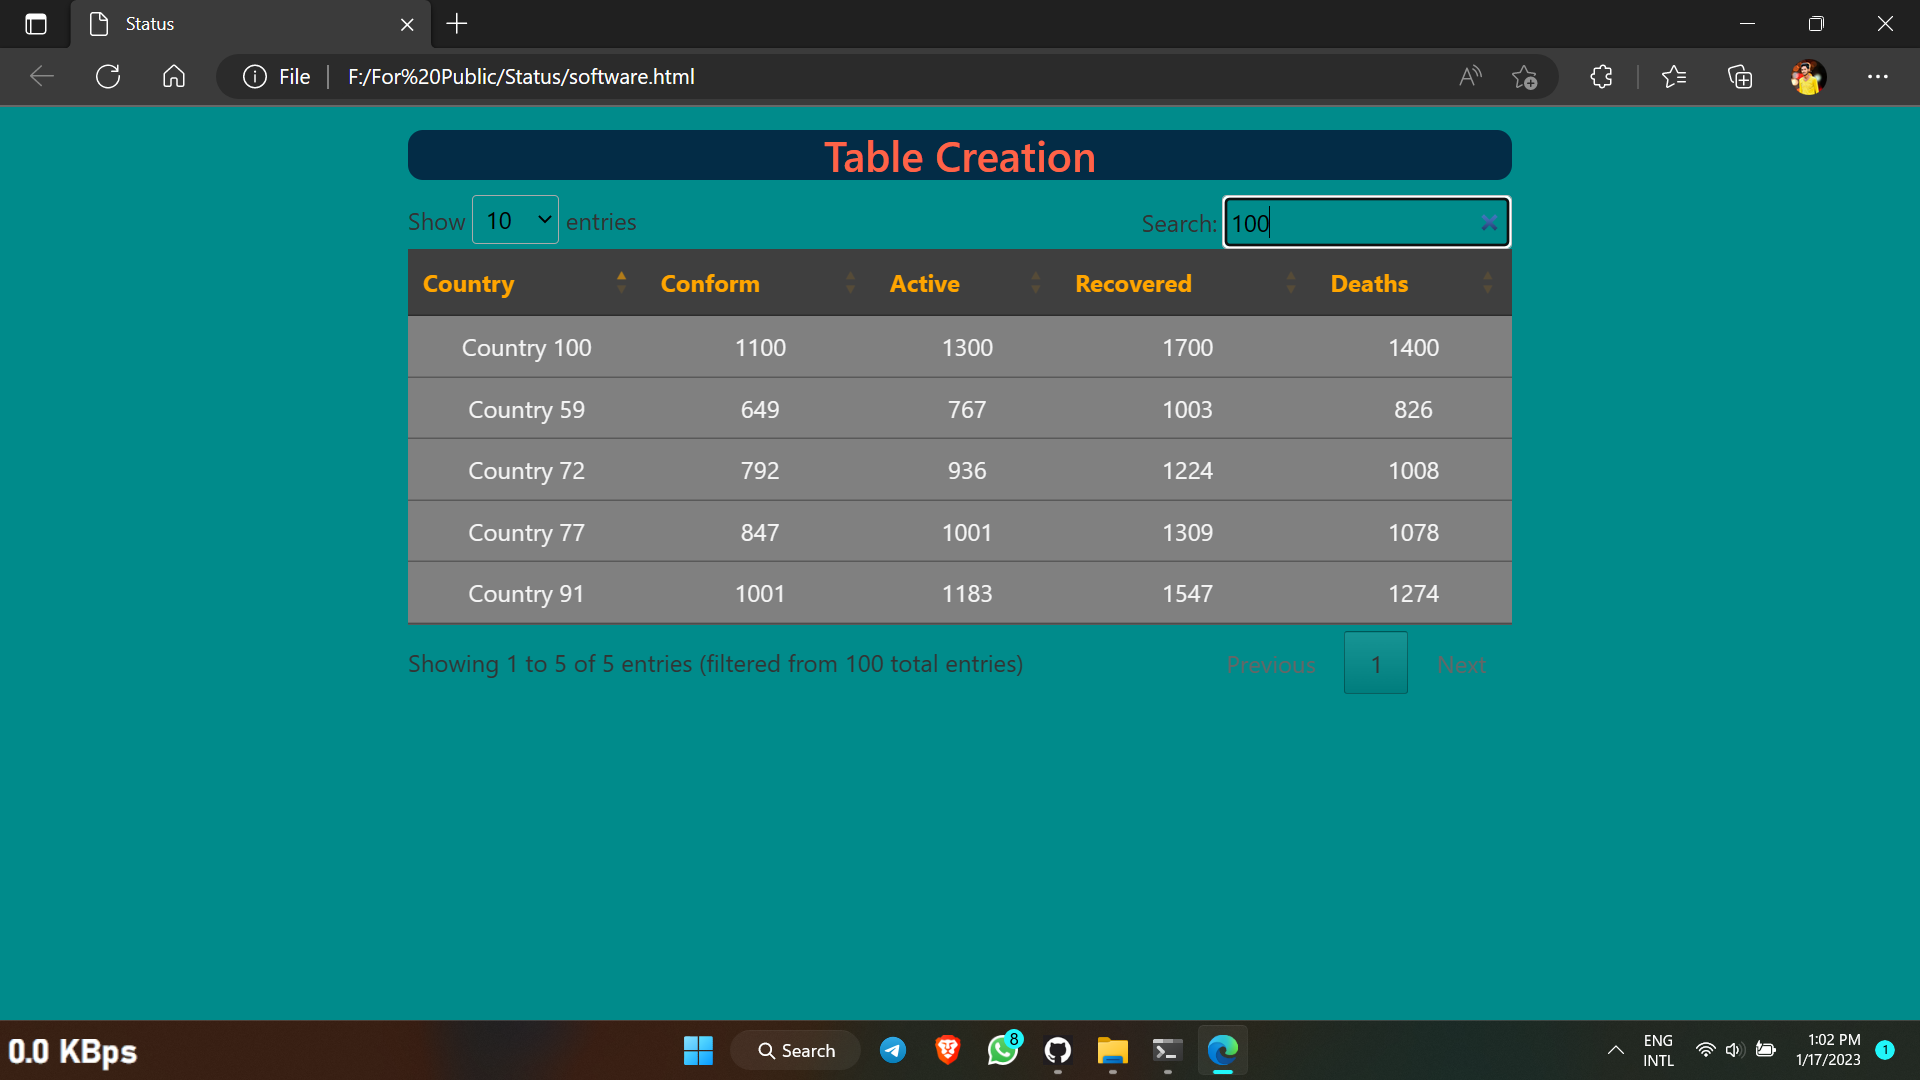
Task: Open the Collections icon in toolbar
Action: tap(1740, 76)
